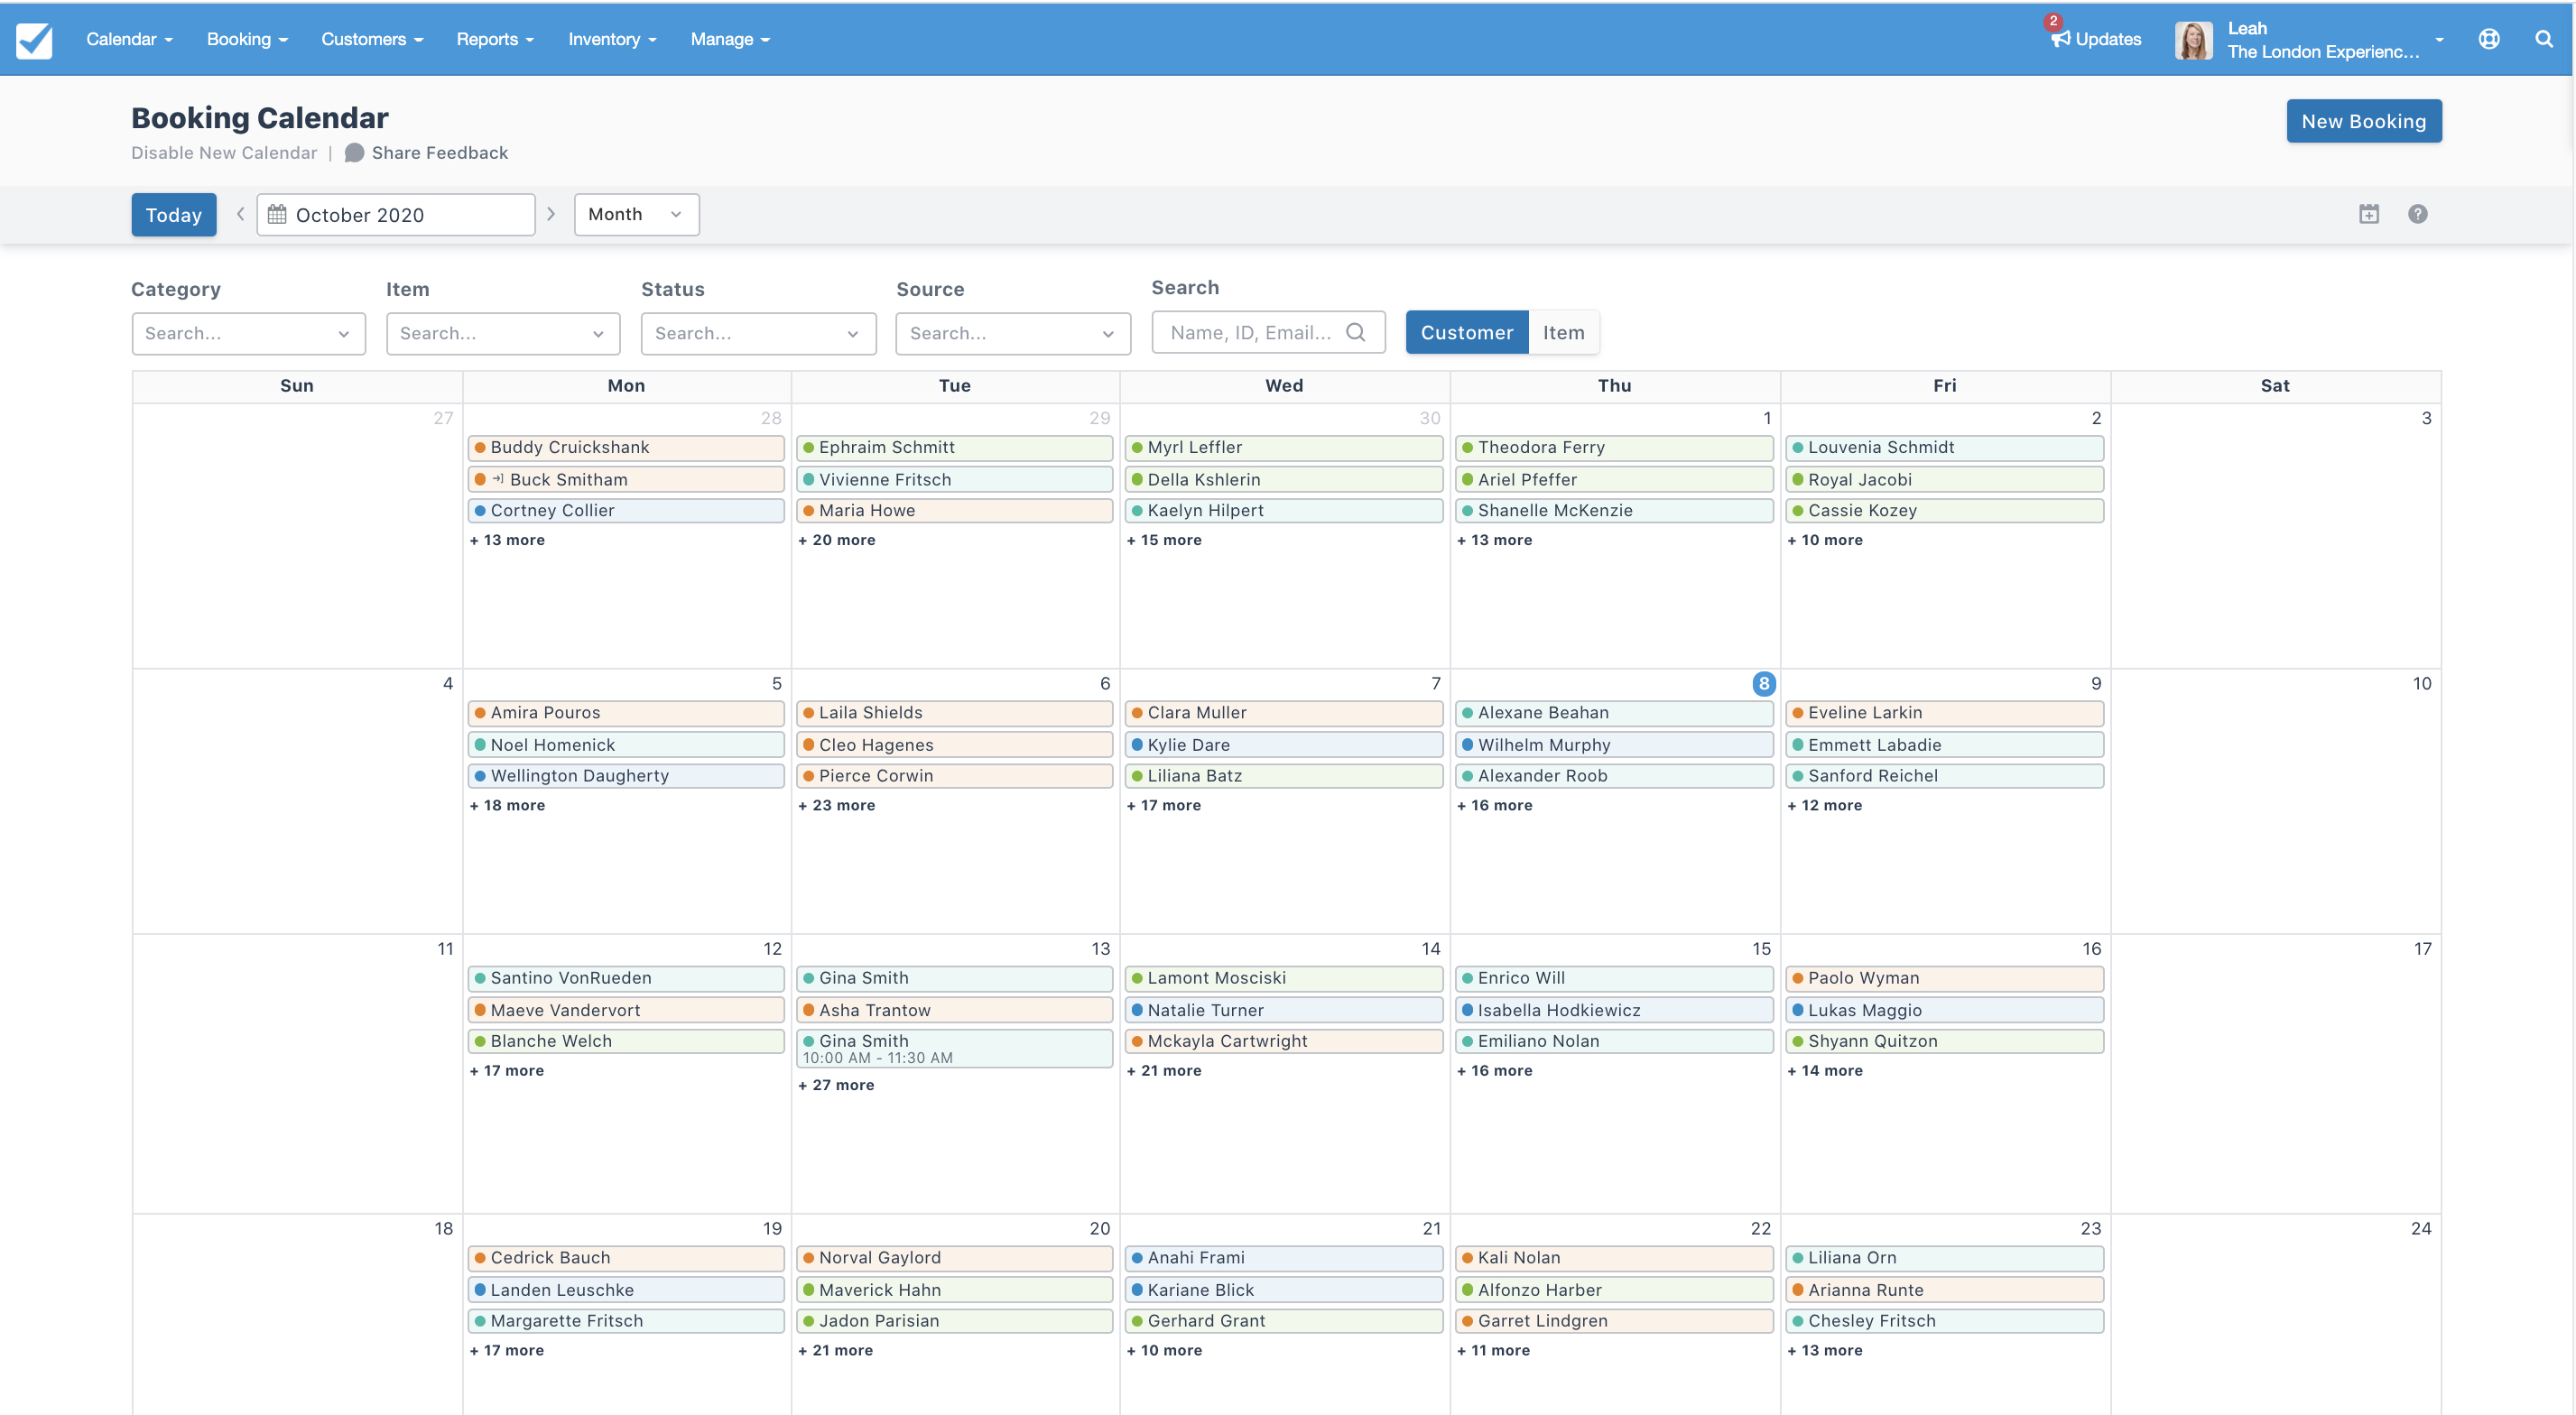This screenshot has width=2576, height=1415.
Task: Open the Reports menu
Action: tap(495, 39)
